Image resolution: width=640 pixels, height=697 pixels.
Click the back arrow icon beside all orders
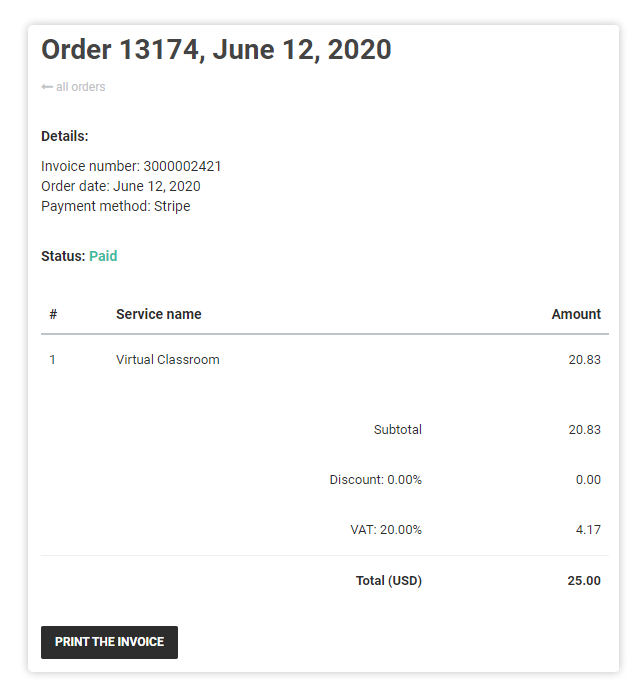(47, 87)
